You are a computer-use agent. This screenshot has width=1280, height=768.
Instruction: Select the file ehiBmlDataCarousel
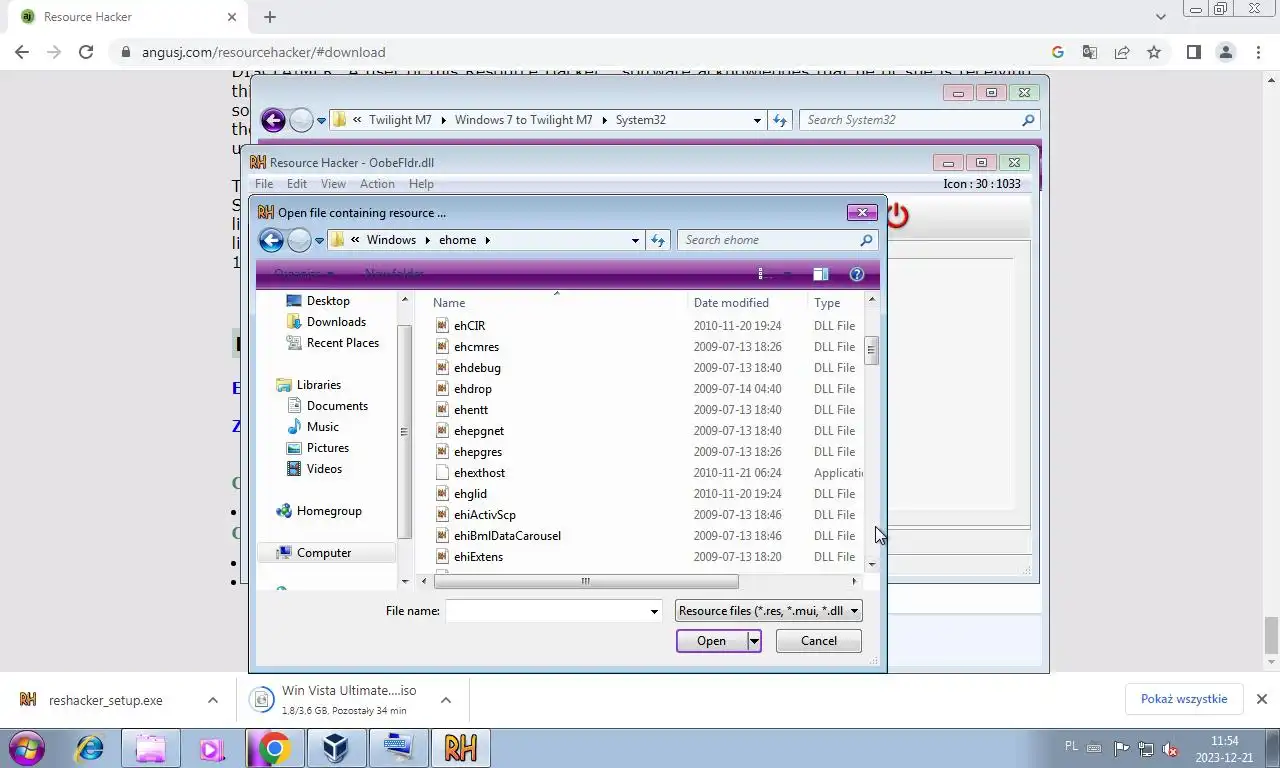coord(507,536)
